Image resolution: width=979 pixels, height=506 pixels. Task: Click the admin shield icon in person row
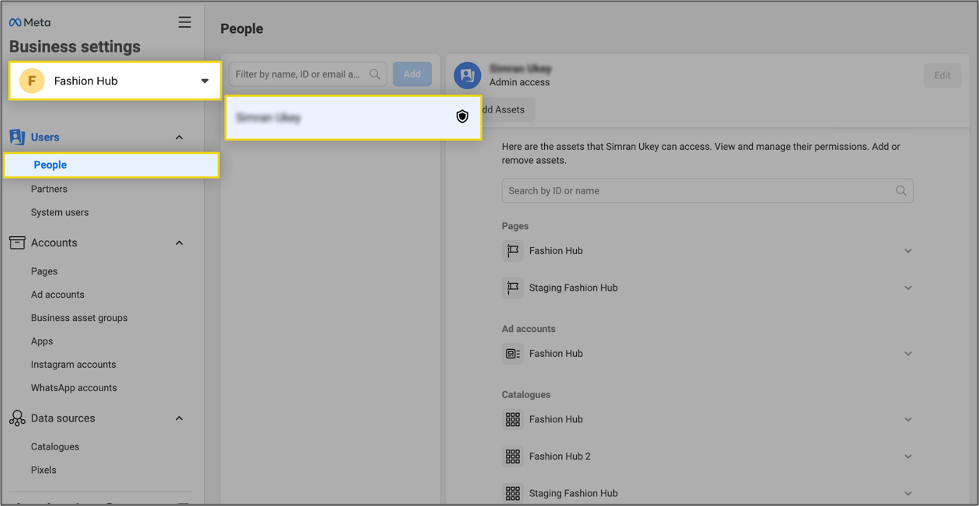[462, 116]
